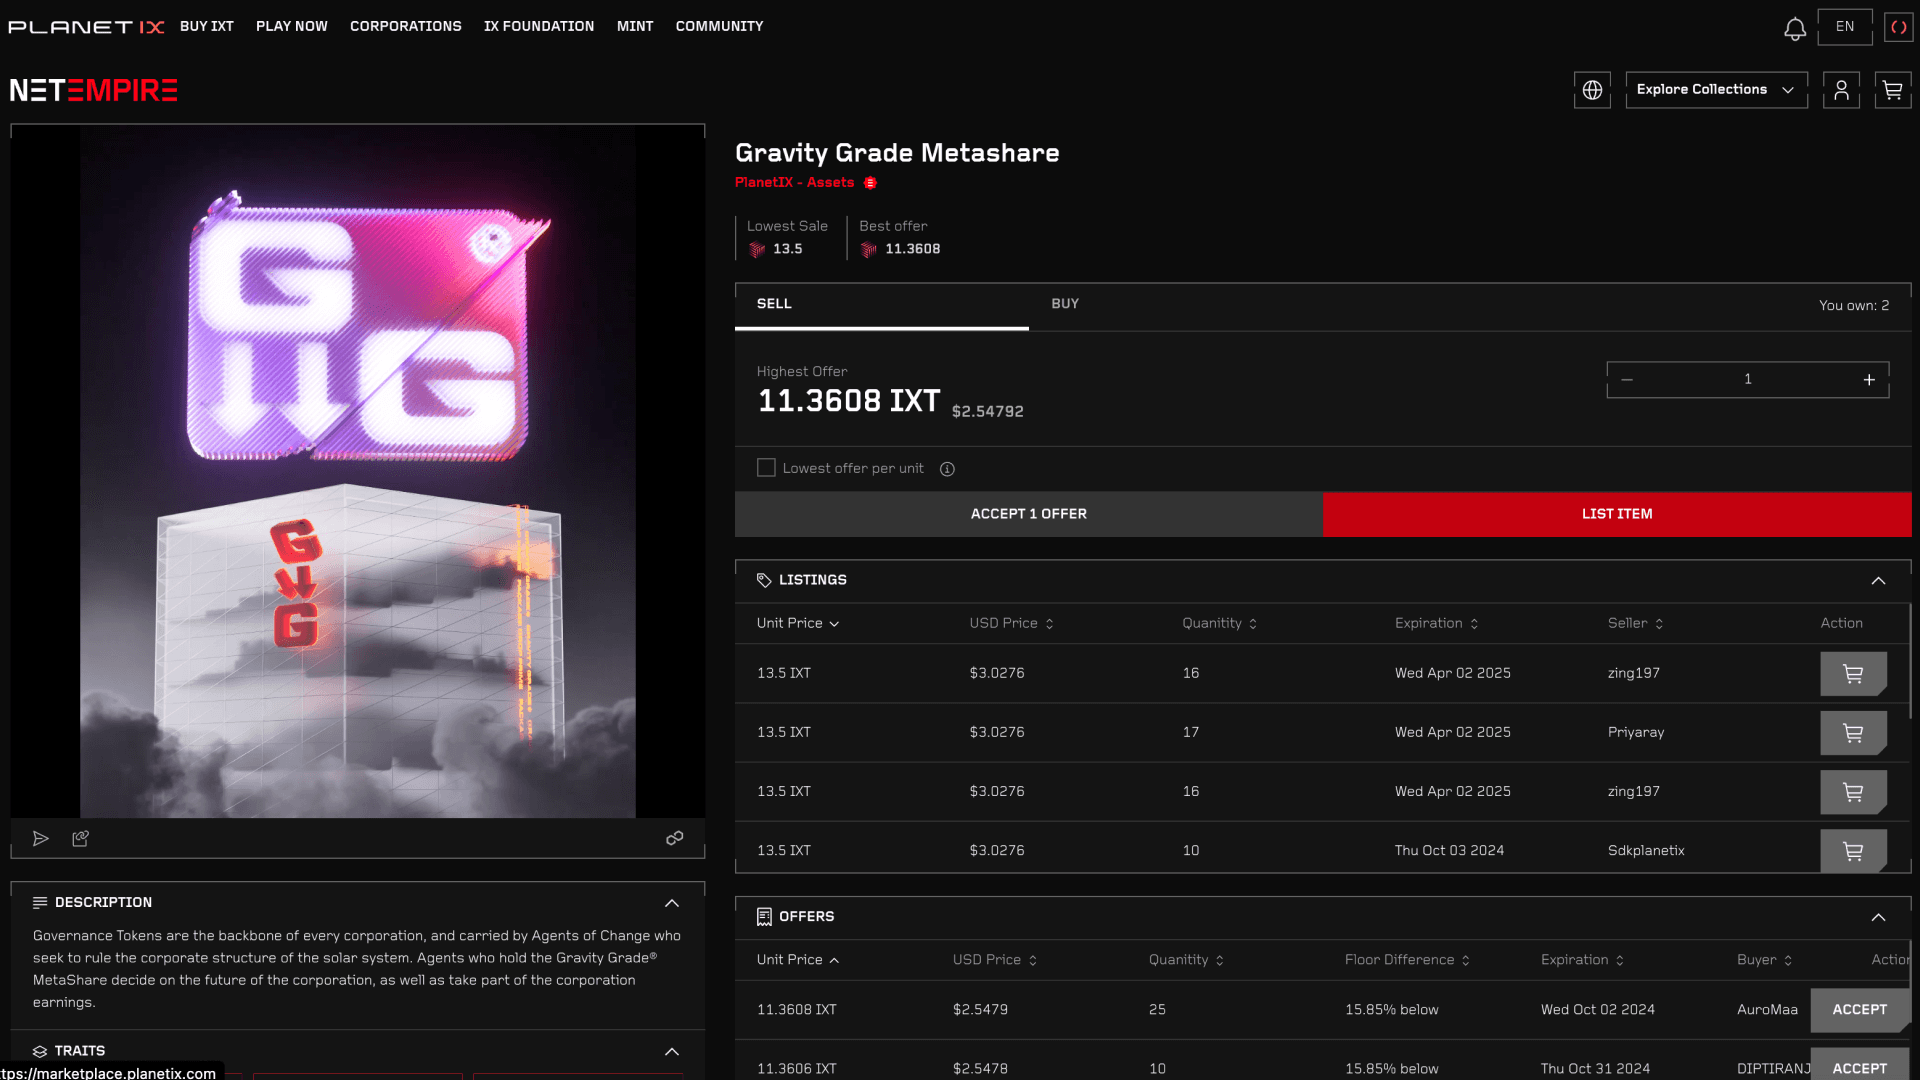Open the shopping cart in header
The height and width of the screenshot is (1080, 1920).
1892,90
